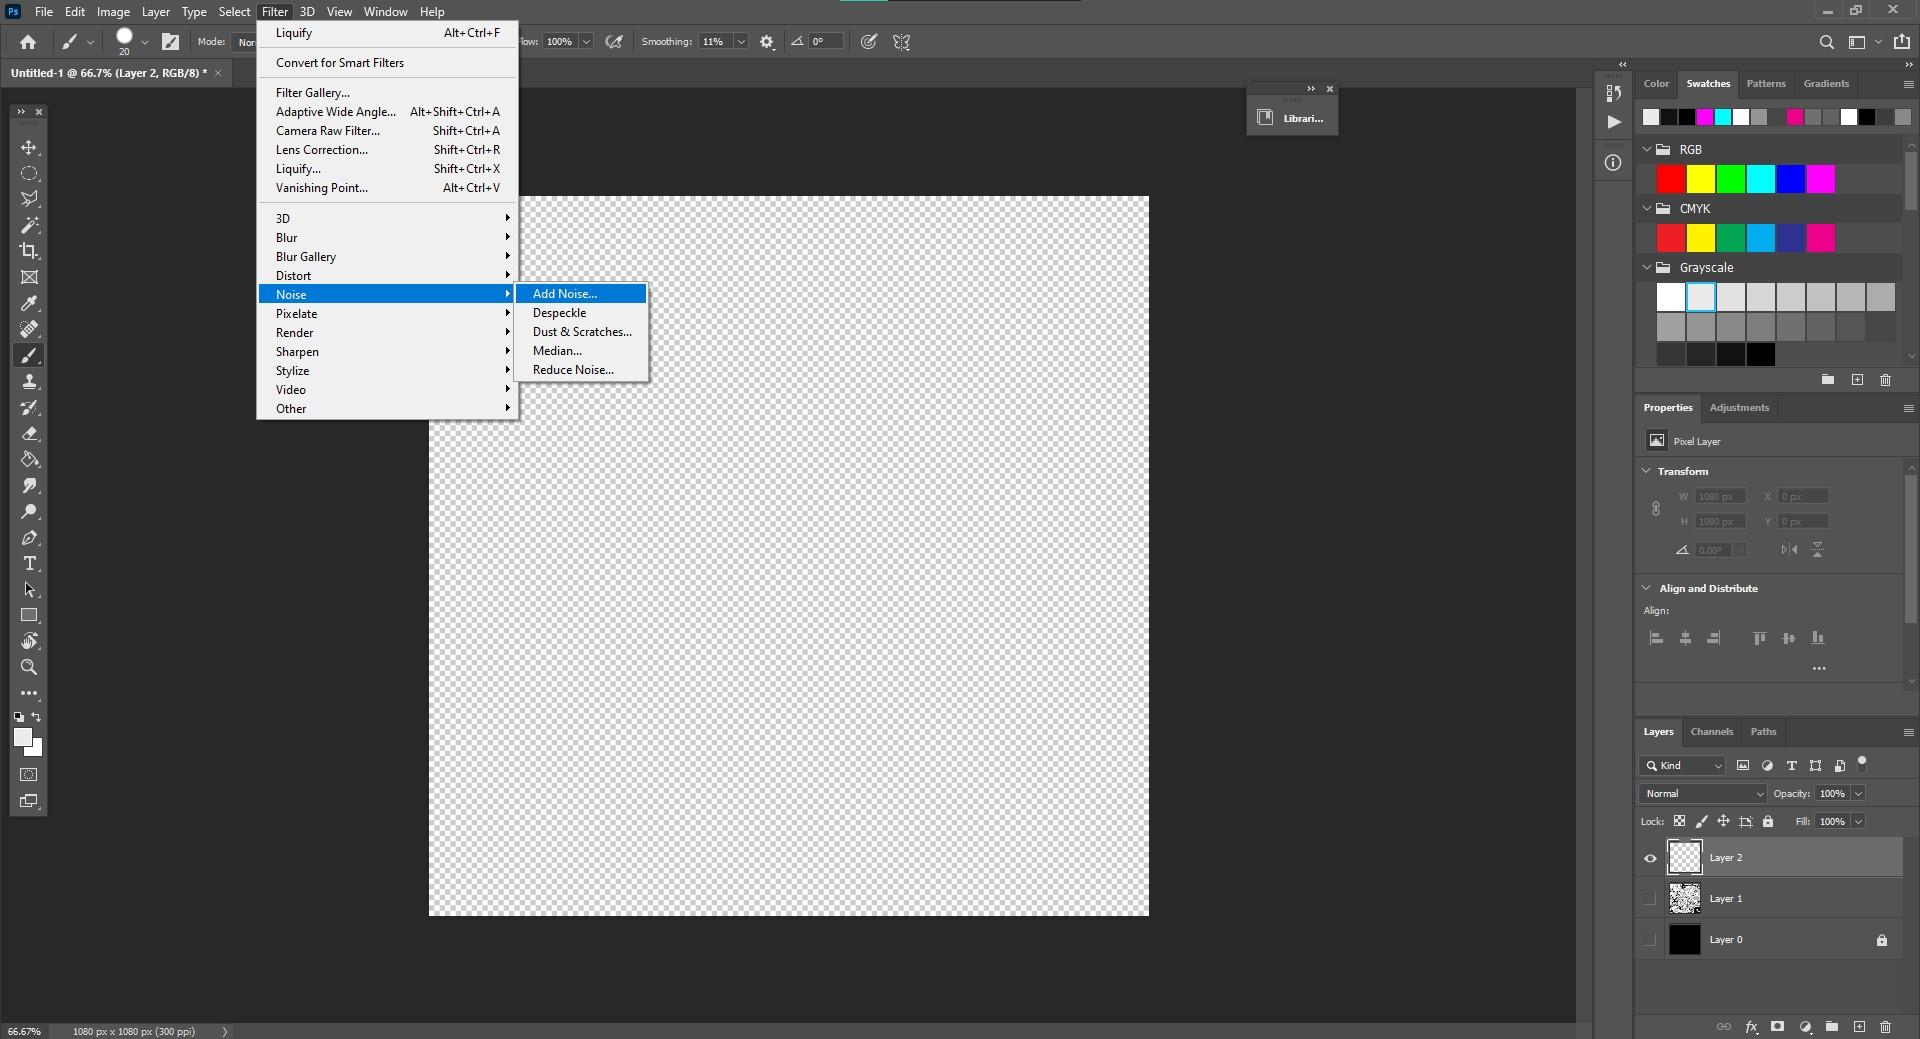1920x1039 pixels.
Task: Click the brush angle input field
Action: (826, 42)
